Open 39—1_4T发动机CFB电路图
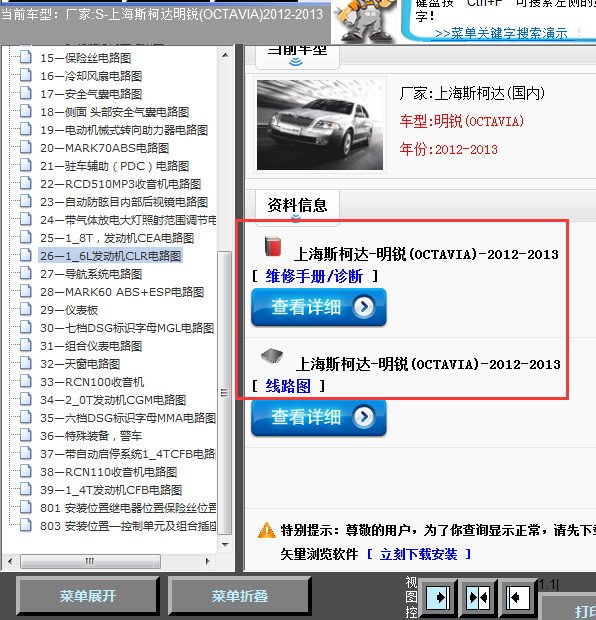Screen dimensions: 596x620 click(111, 490)
